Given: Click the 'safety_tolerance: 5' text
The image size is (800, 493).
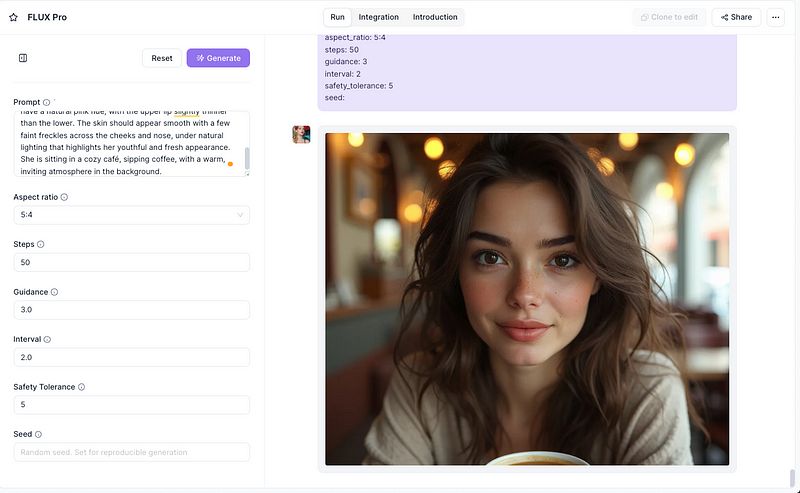Looking at the screenshot, I should click(x=359, y=86).
